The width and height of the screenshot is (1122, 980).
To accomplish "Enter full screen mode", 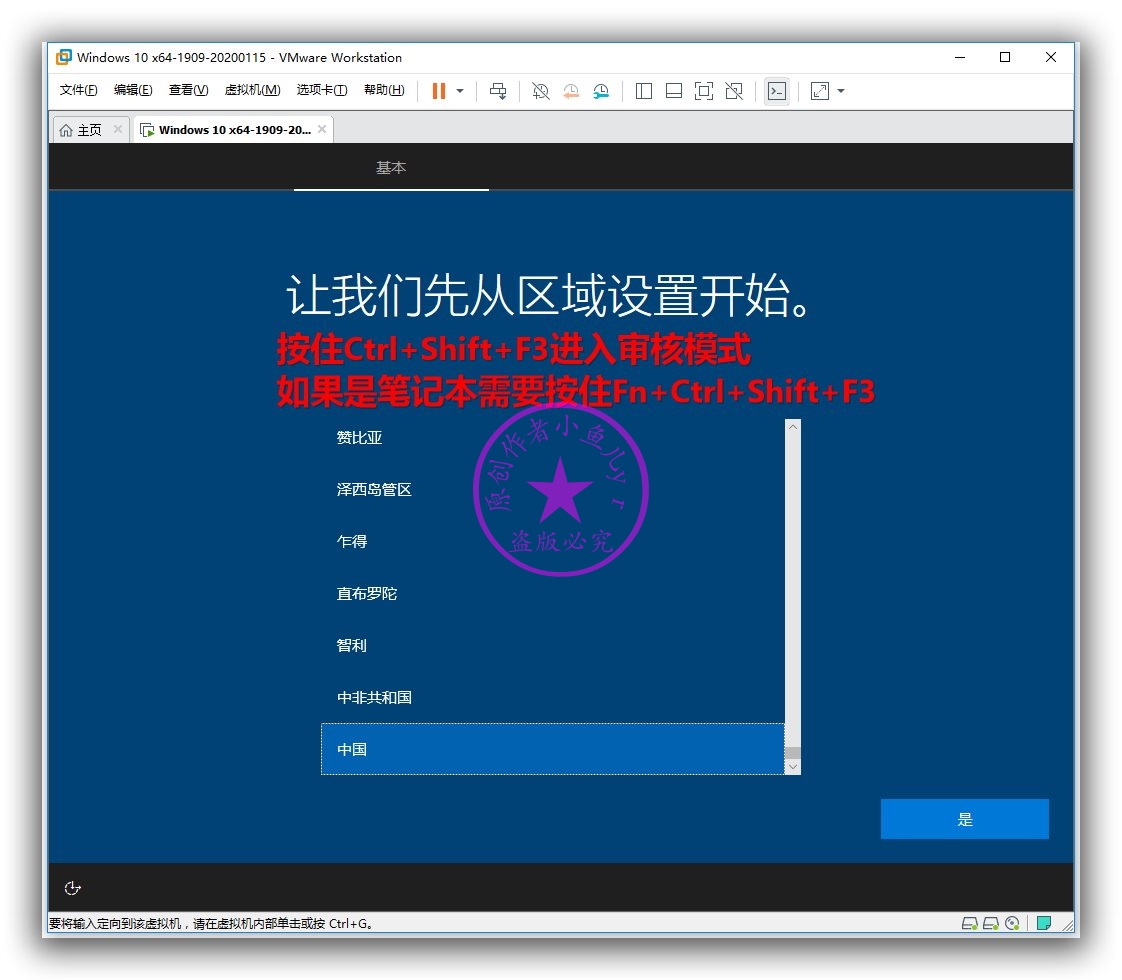I will coord(704,91).
